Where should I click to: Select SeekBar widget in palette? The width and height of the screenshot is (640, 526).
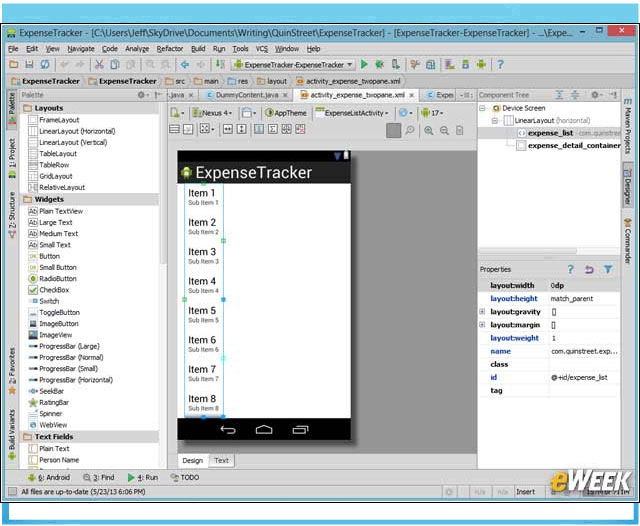(46, 391)
